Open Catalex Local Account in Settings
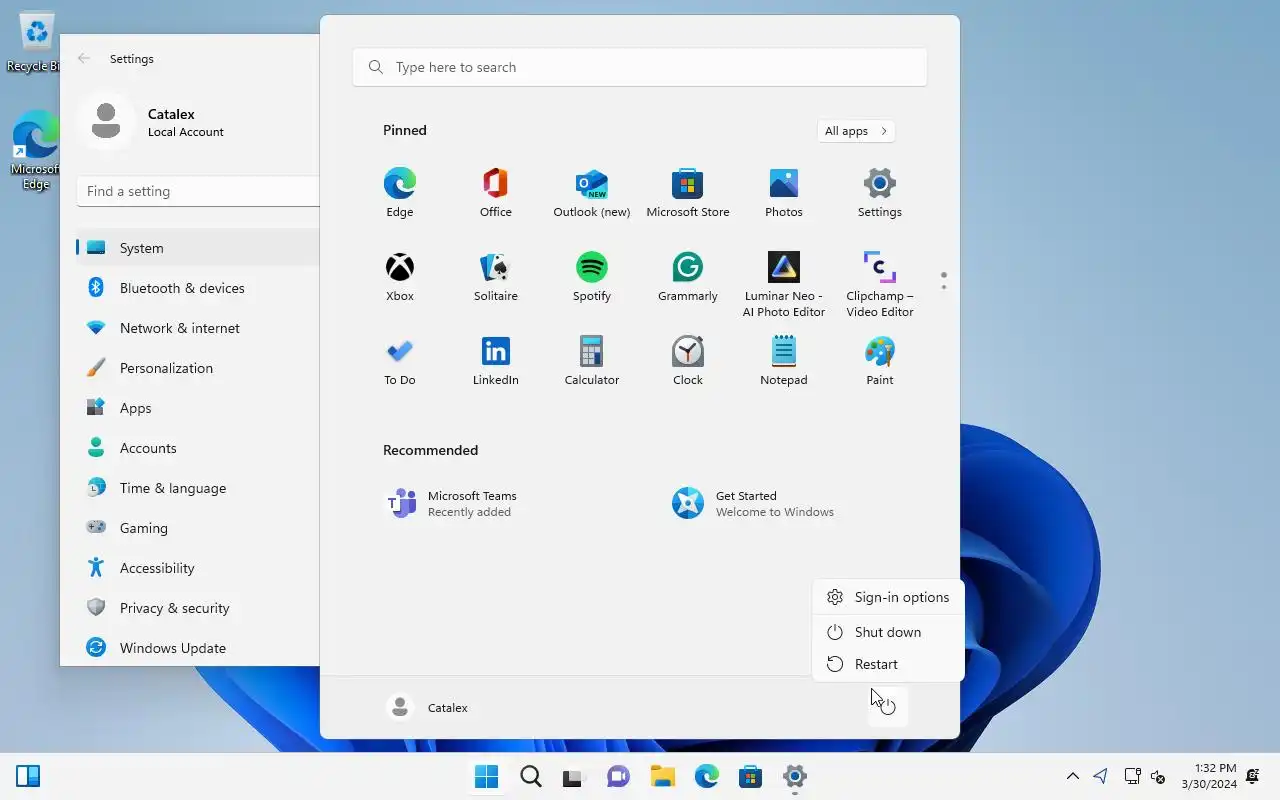 tap(152, 122)
